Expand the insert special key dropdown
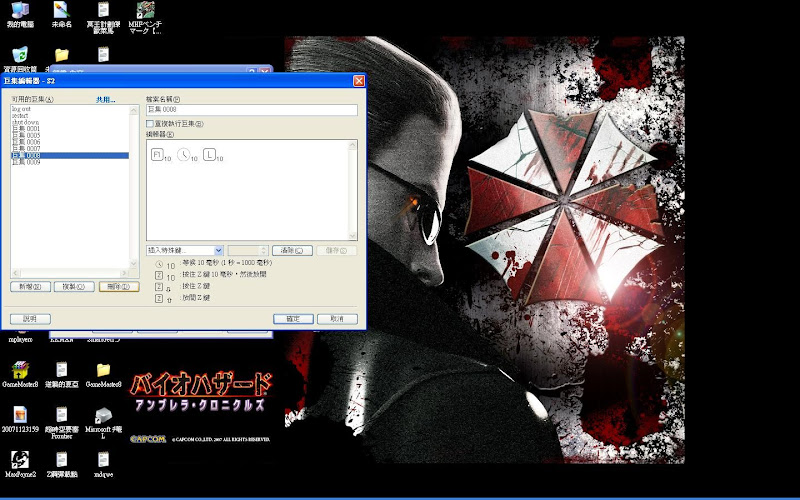Viewport: 800px width, 500px height. click(x=218, y=251)
